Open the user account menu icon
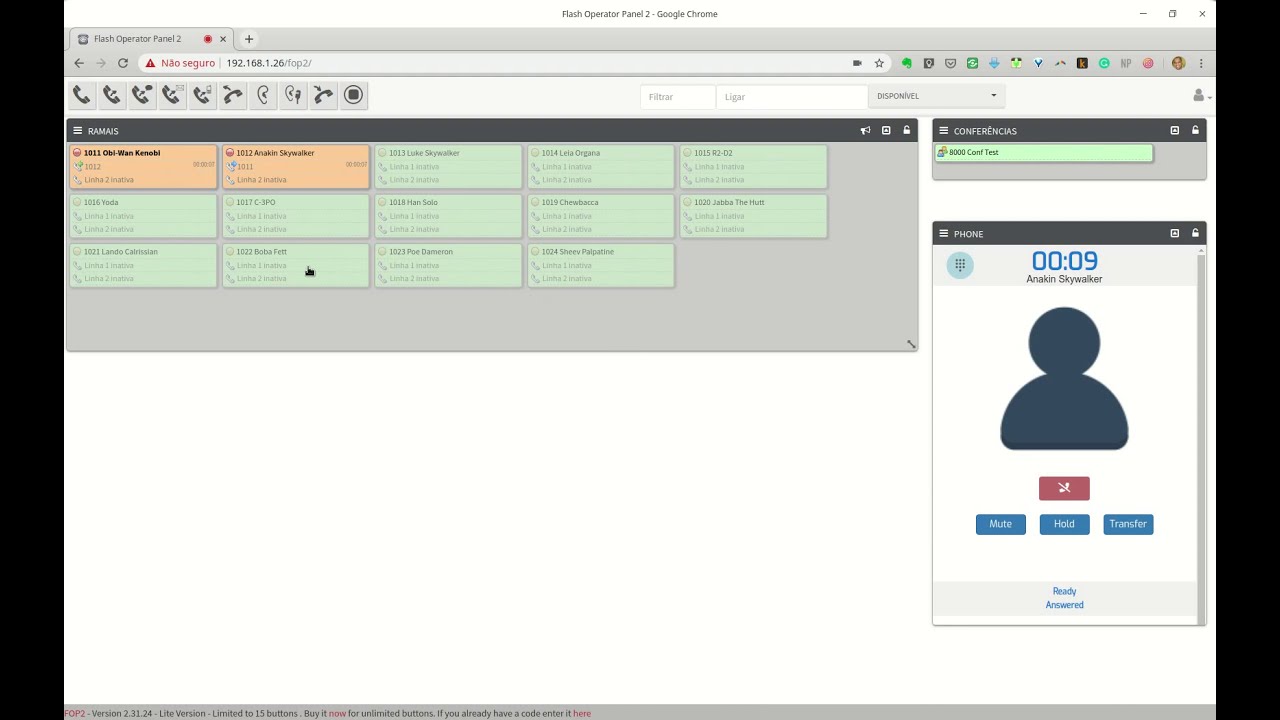The width and height of the screenshot is (1280, 720). 1200,96
